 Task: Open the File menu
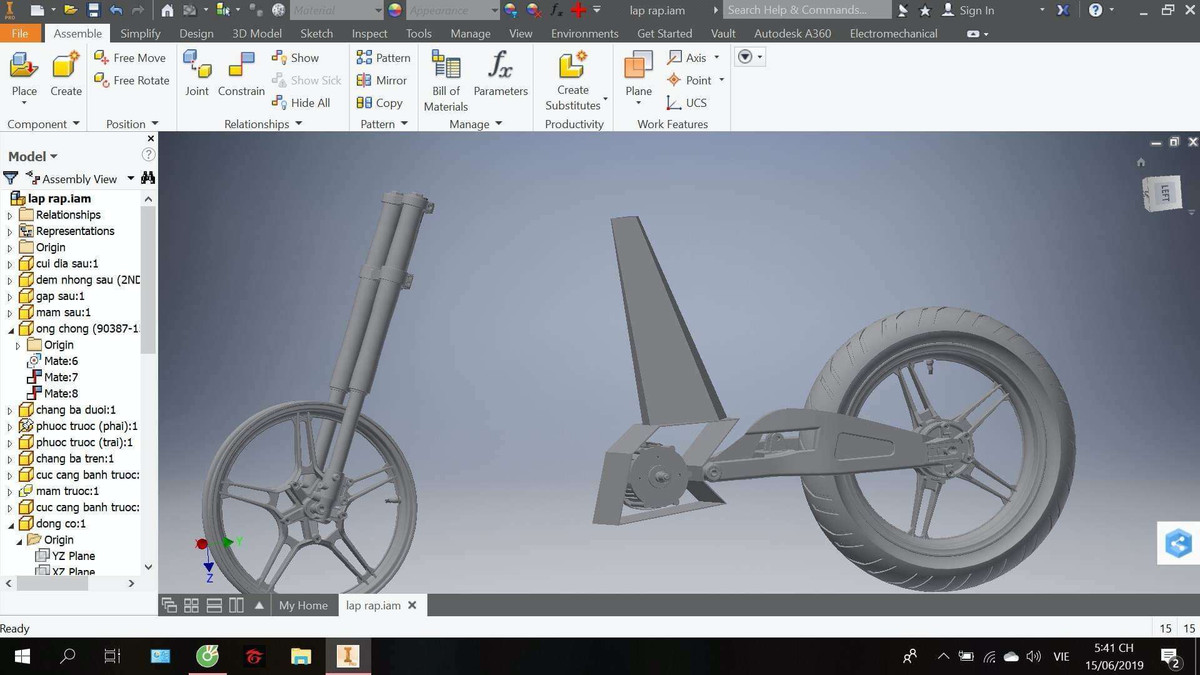point(20,33)
